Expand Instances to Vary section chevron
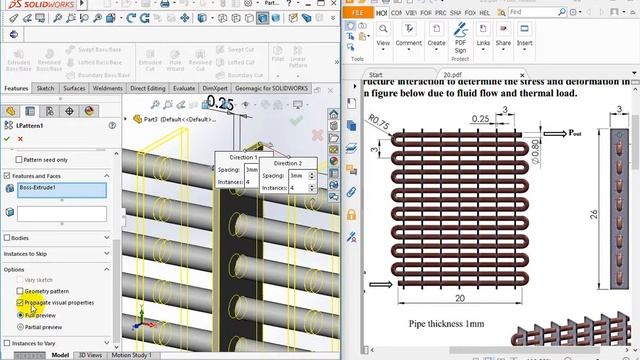This screenshot has width=640, height=360. pyautogui.click(x=107, y=343)
